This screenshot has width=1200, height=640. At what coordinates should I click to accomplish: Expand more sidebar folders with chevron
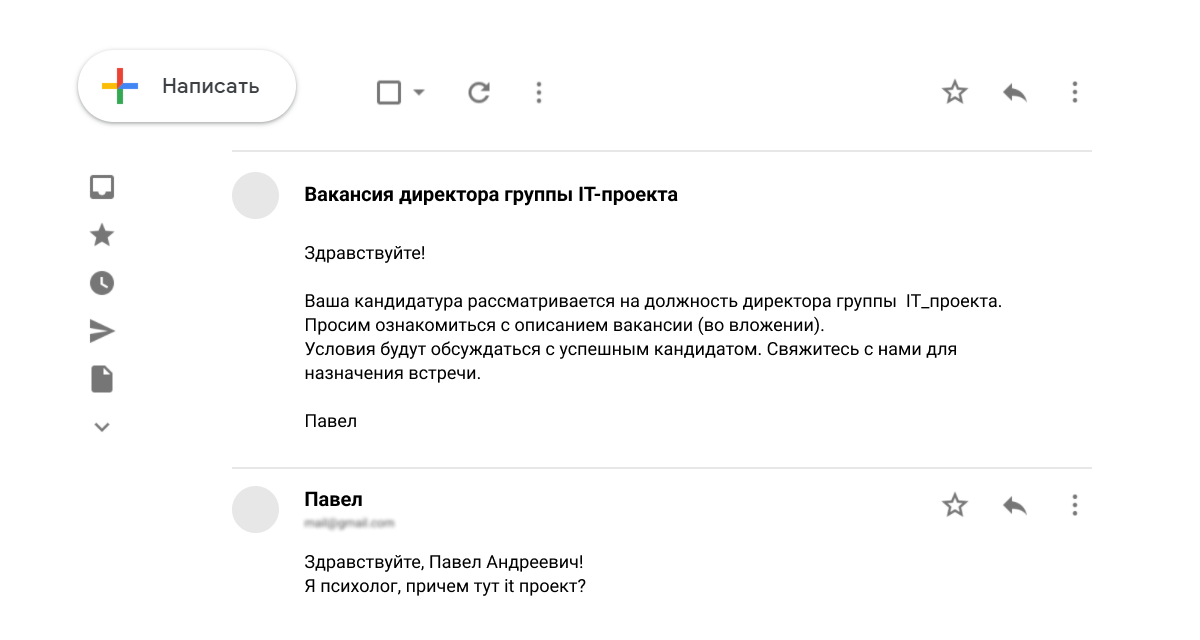[102, 427]
